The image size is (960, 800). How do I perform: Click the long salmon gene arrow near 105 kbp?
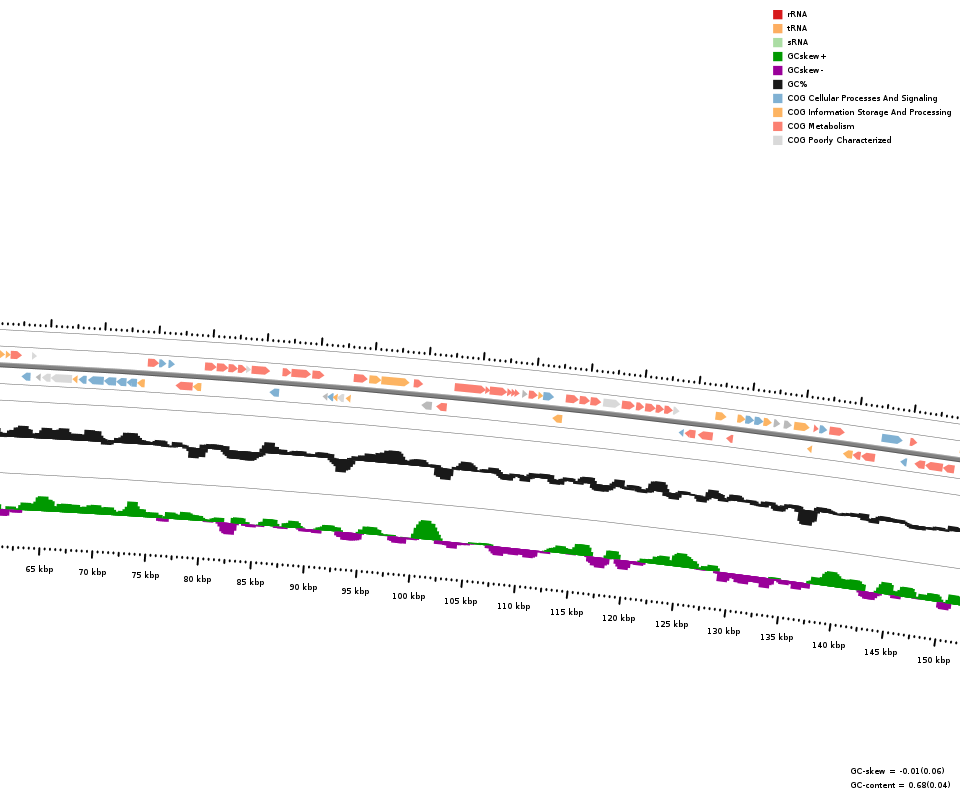click(469, 388)
